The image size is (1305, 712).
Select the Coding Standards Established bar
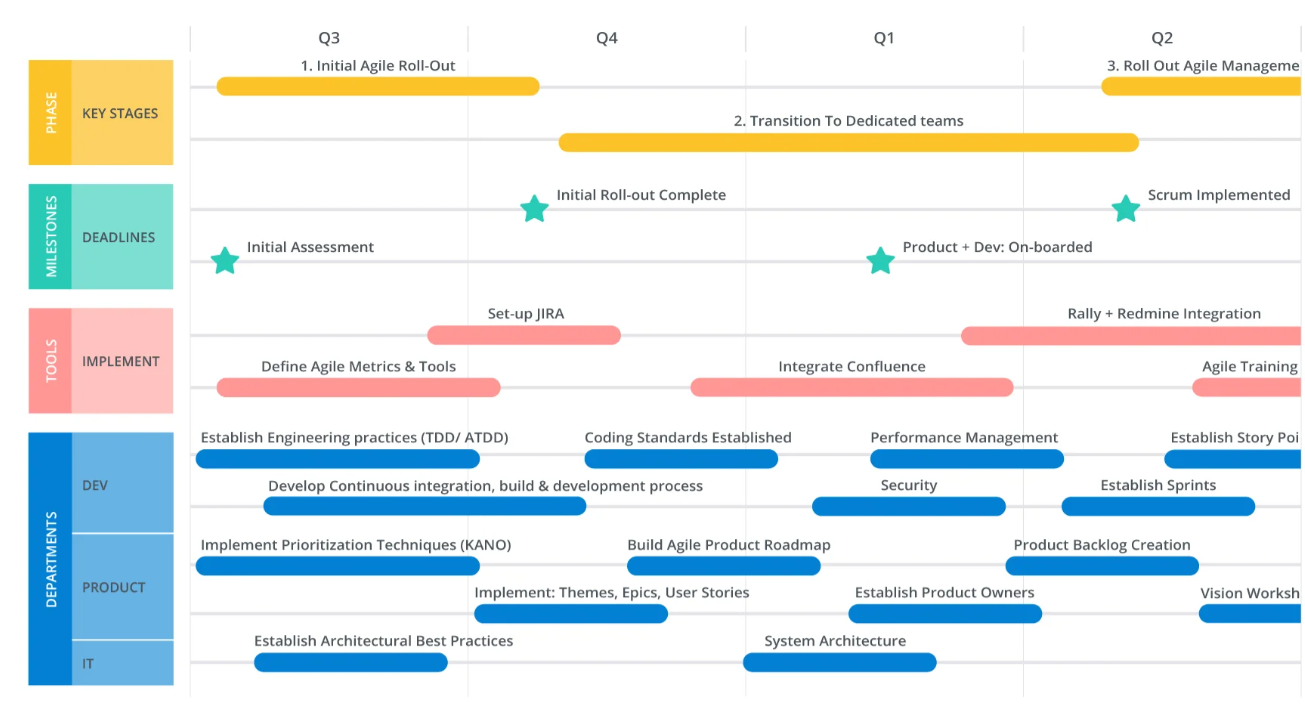pos(681,459)
